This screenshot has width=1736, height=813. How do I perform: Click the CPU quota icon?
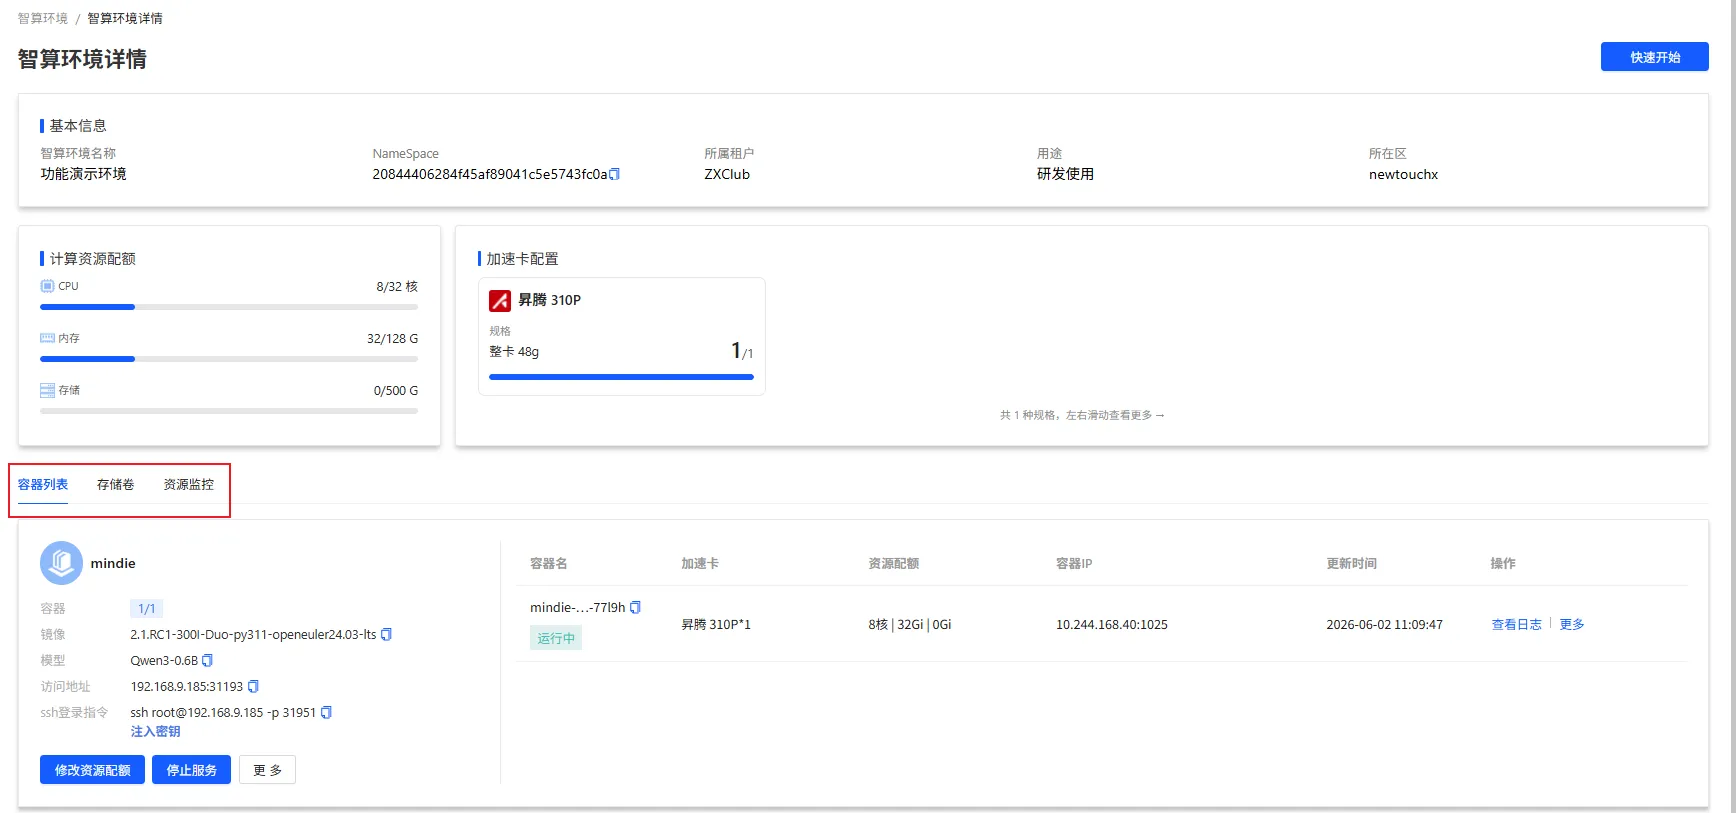[x=47, y=286]
